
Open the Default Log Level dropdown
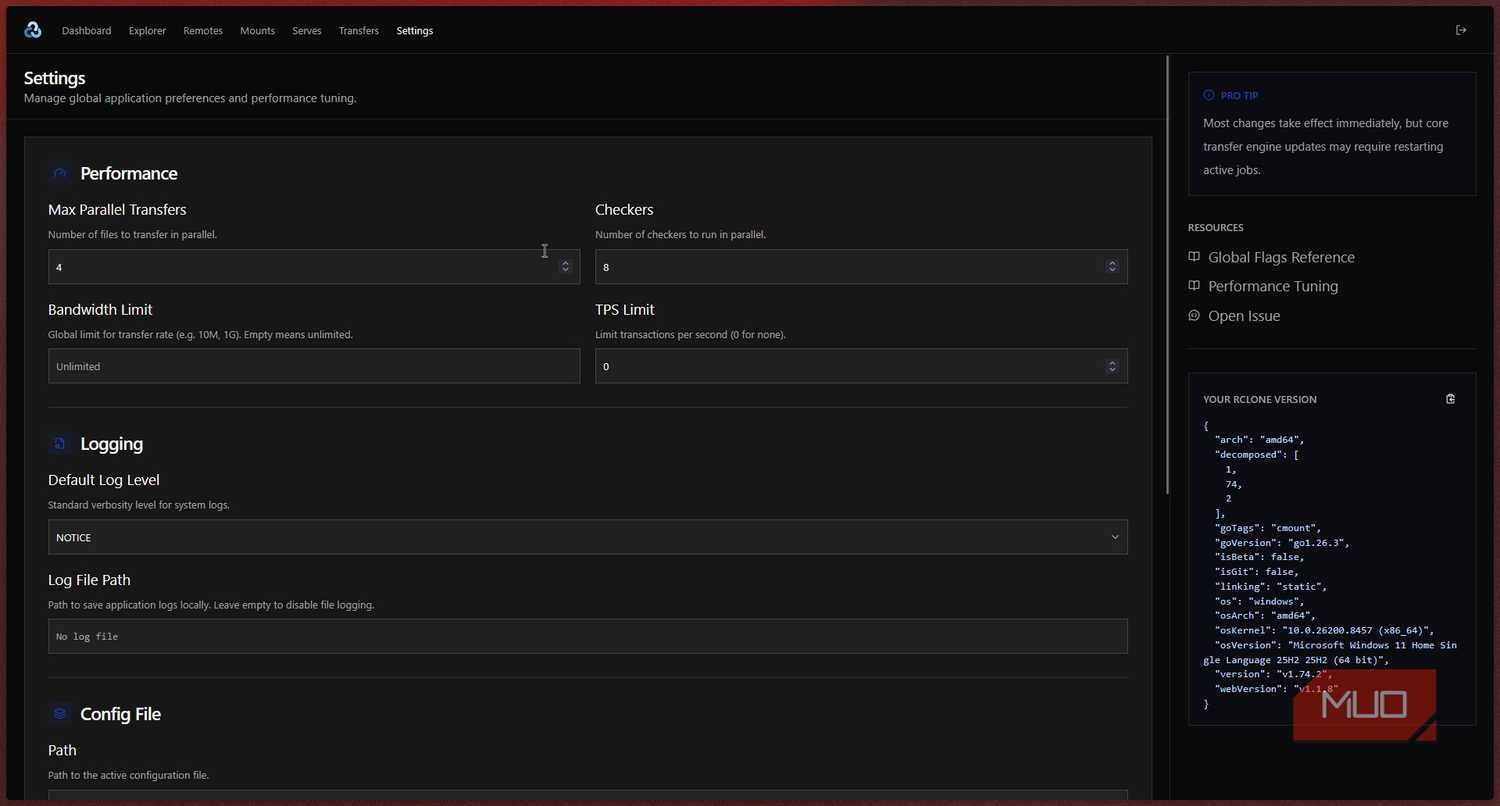(588, 537)
